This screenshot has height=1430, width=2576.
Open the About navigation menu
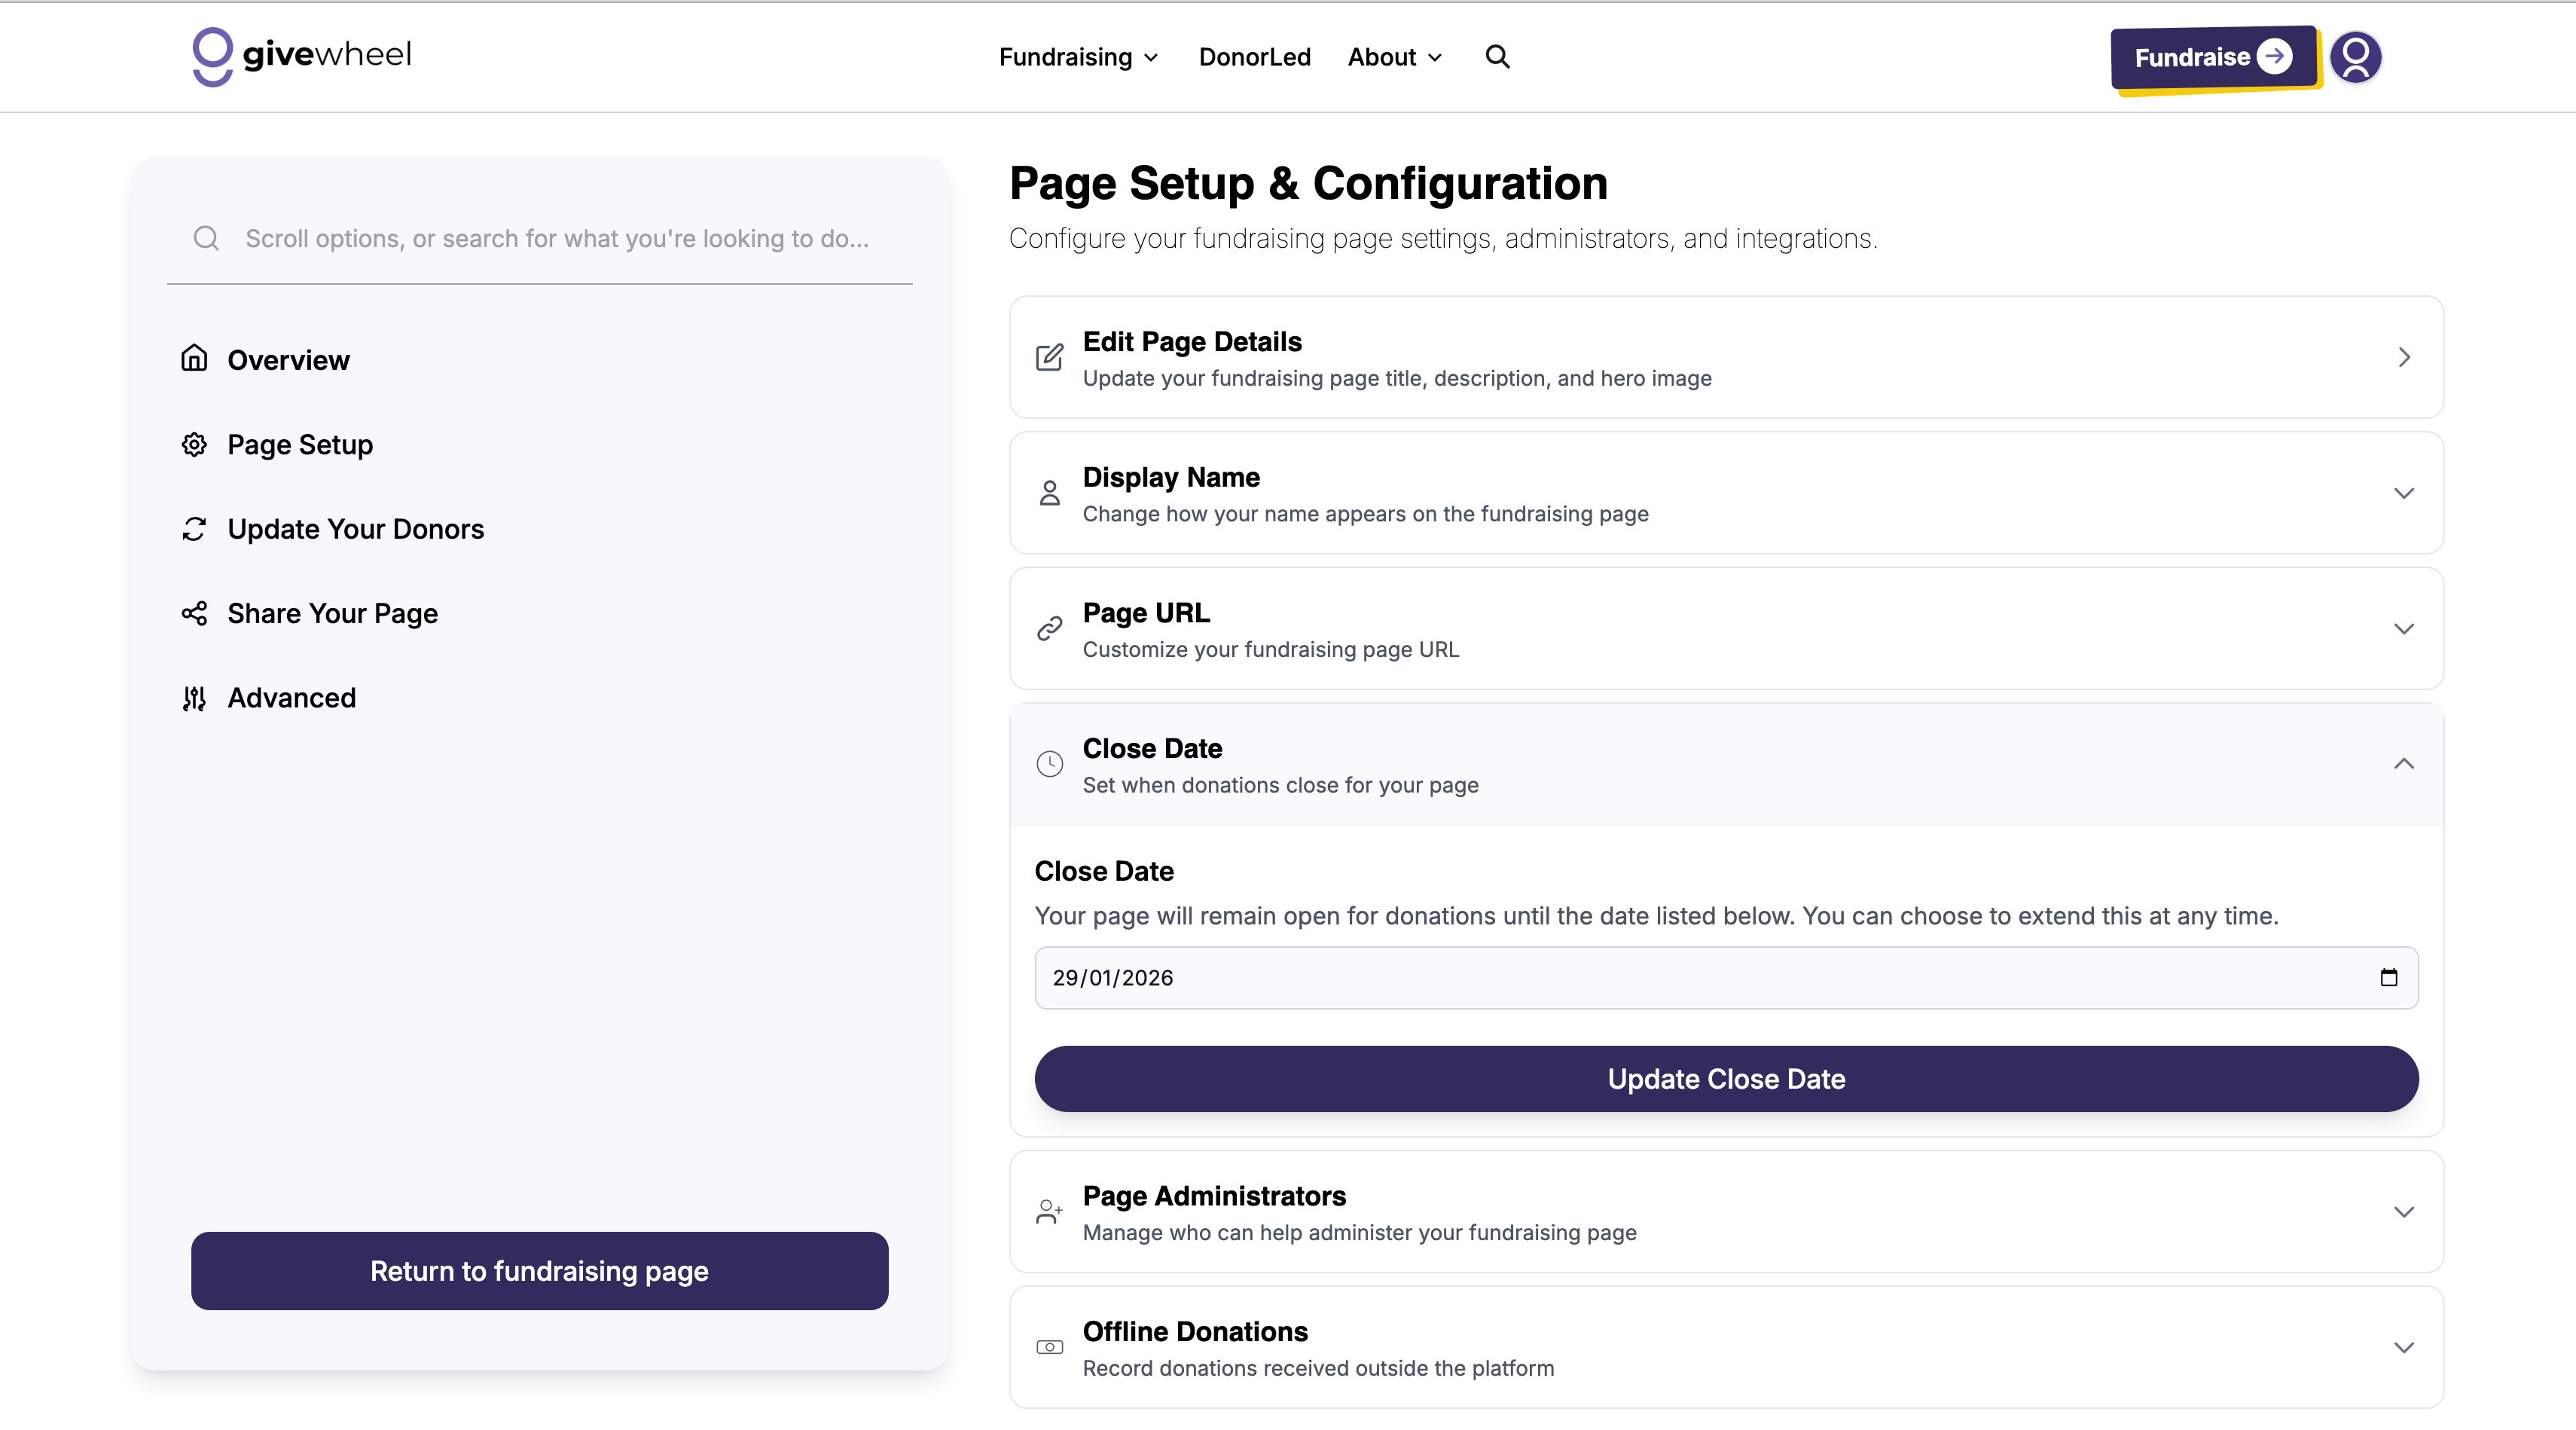(x=1394, y=57)
